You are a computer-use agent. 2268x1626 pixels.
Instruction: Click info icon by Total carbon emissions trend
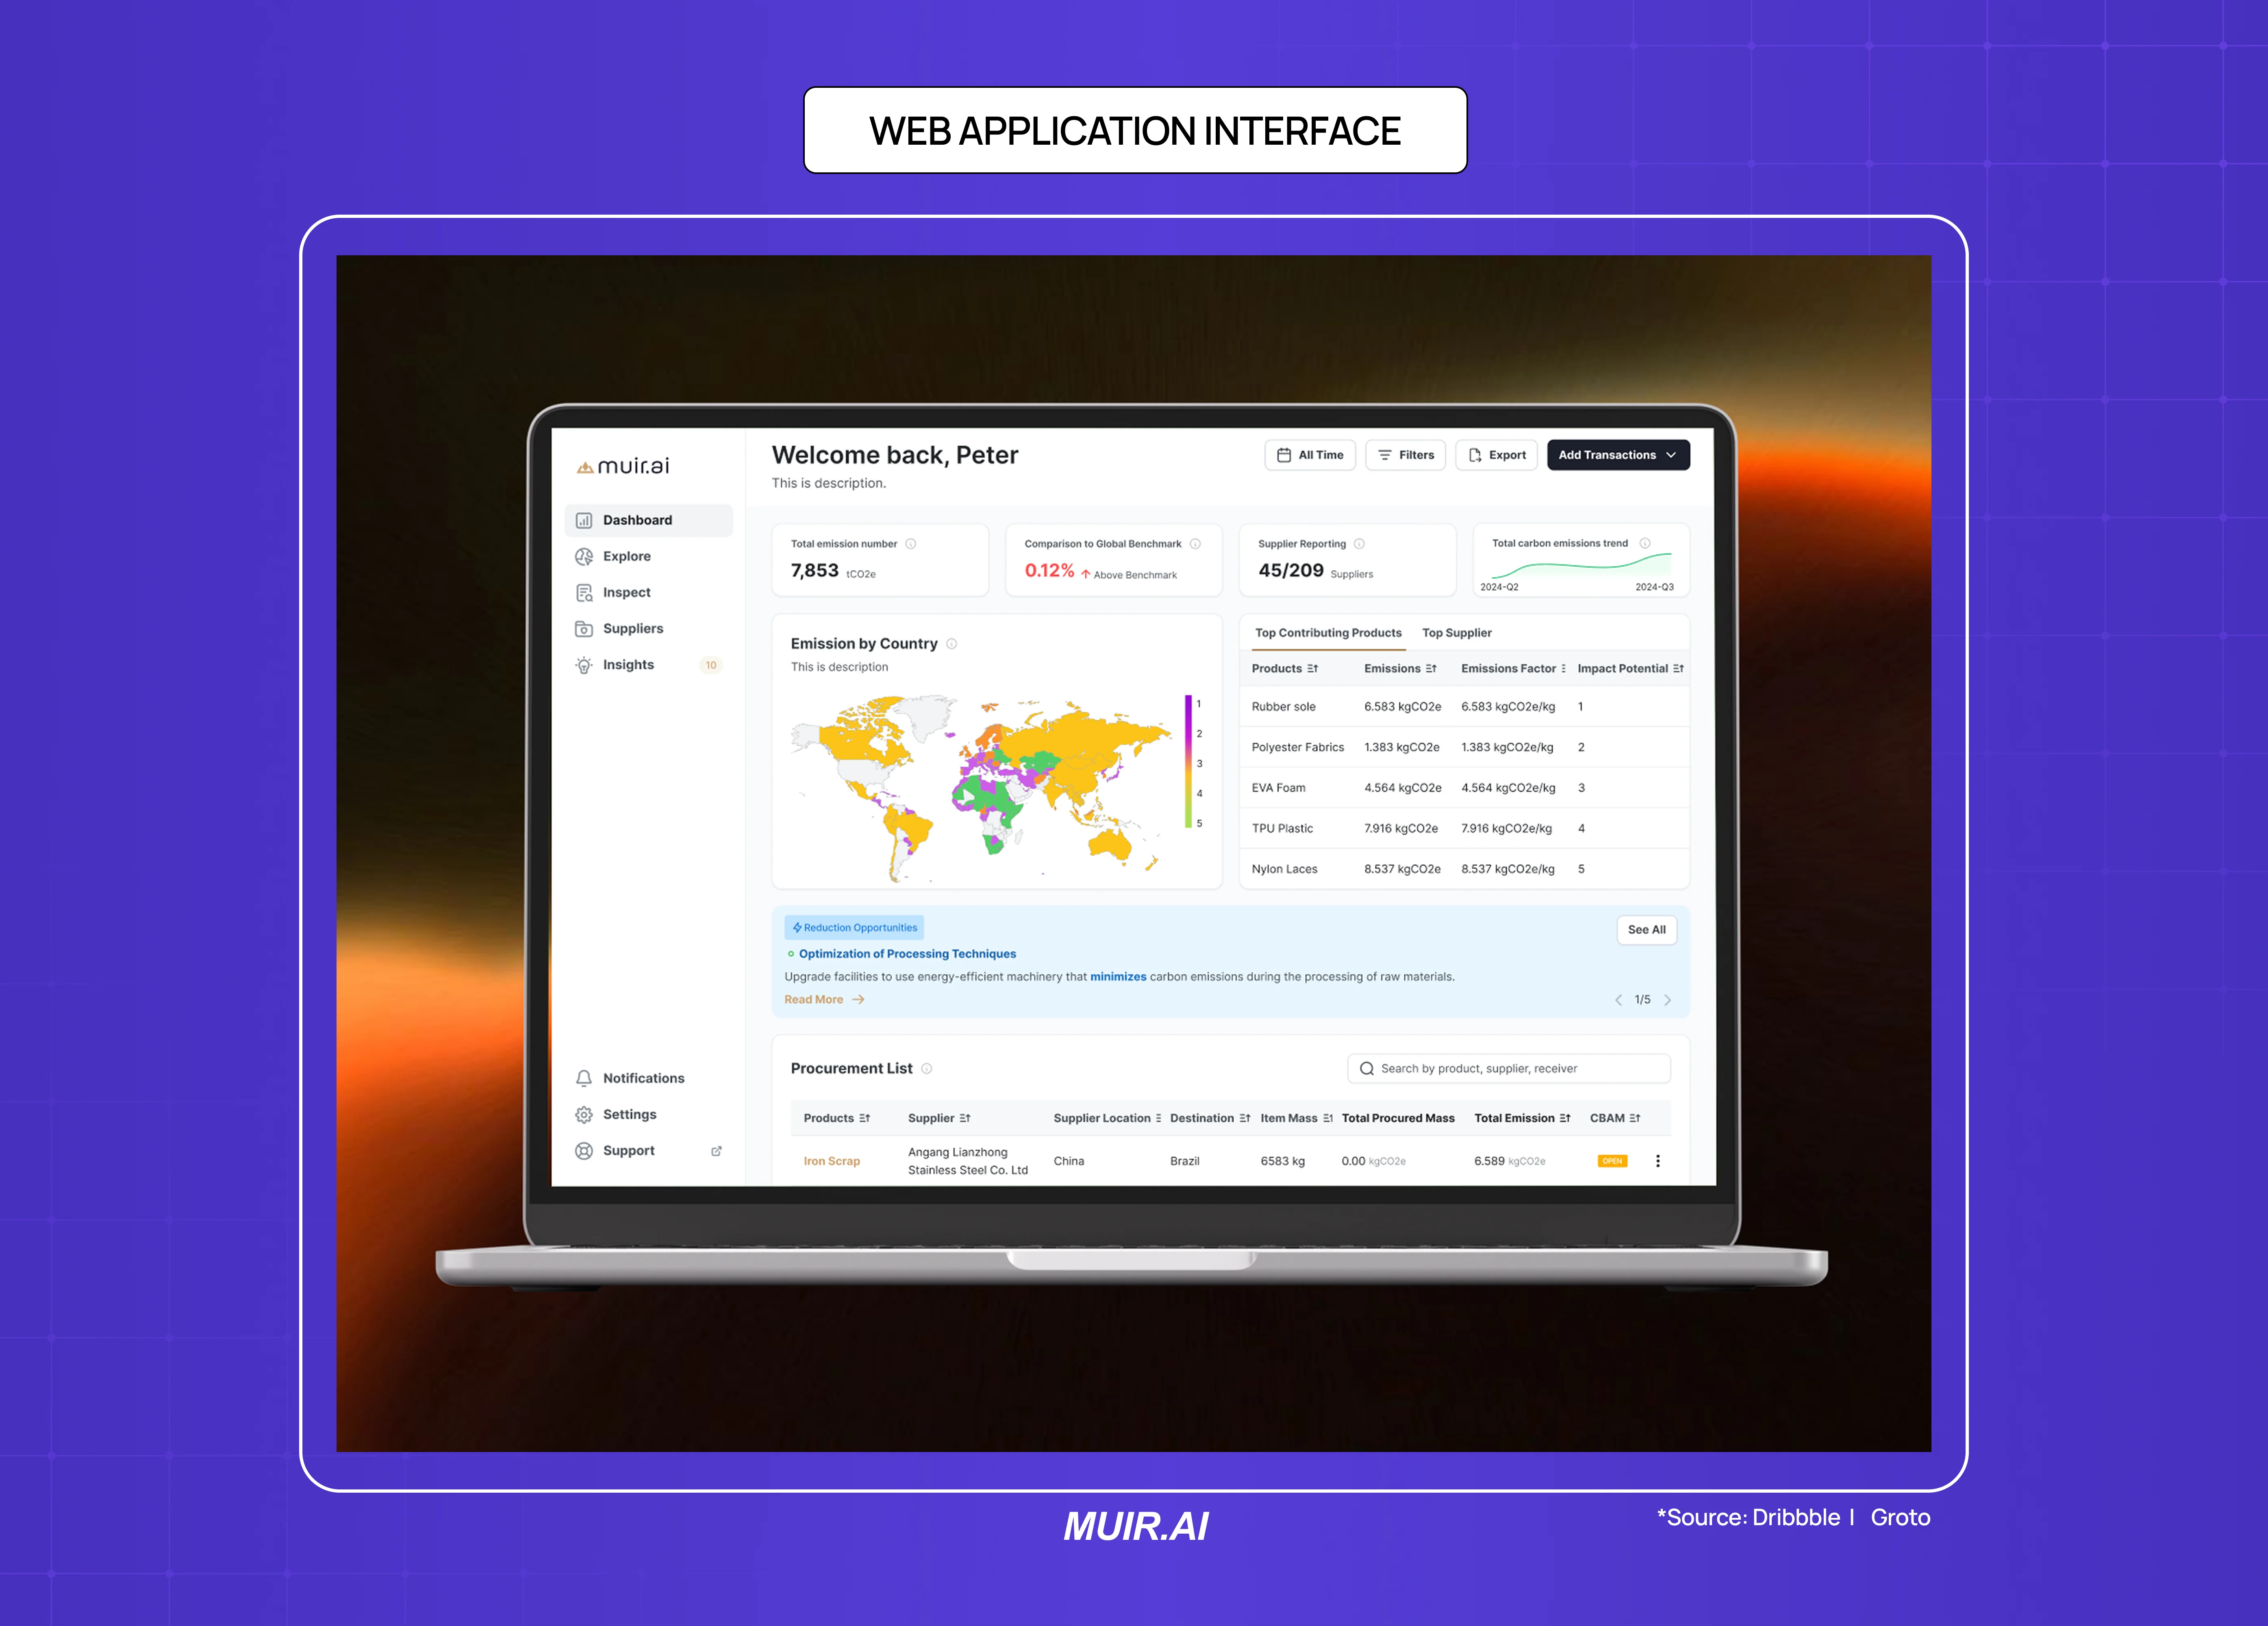1645,543
